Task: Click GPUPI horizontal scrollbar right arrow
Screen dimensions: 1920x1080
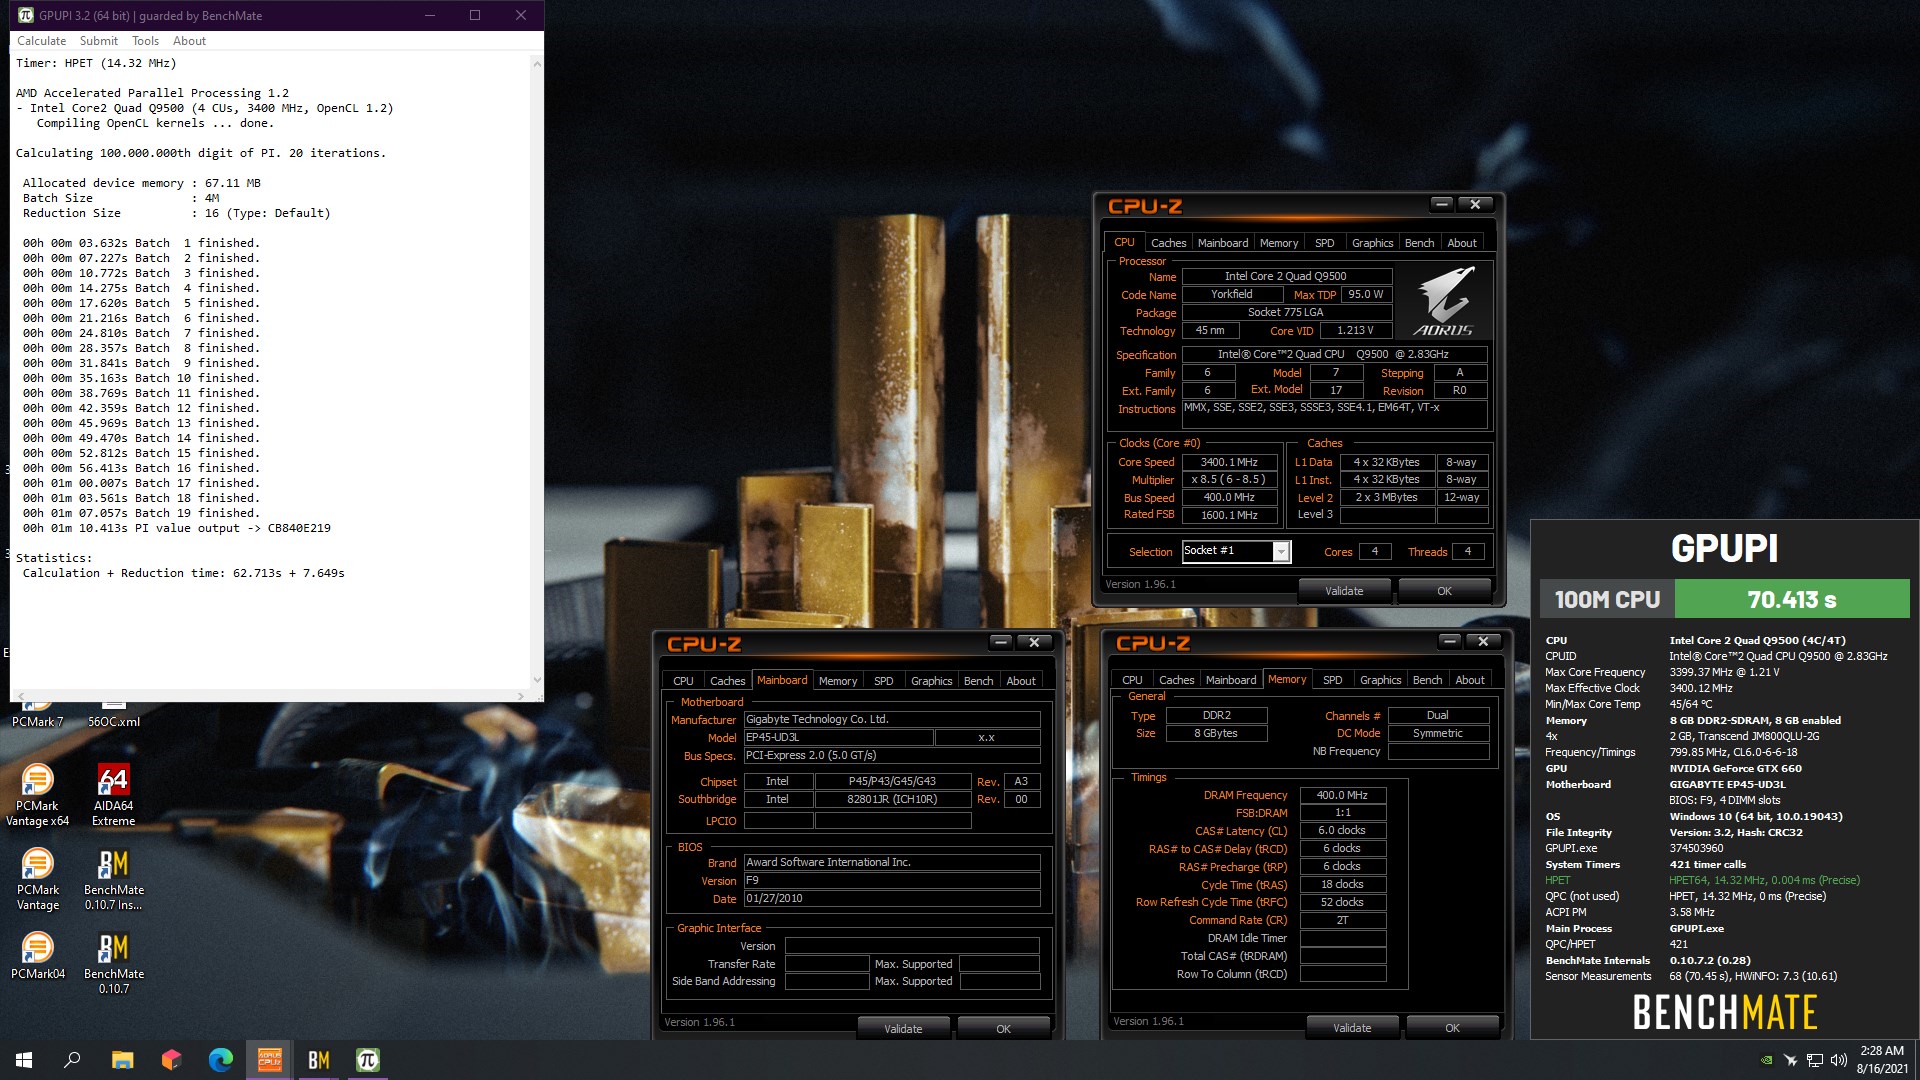Action: pos(520,696)
